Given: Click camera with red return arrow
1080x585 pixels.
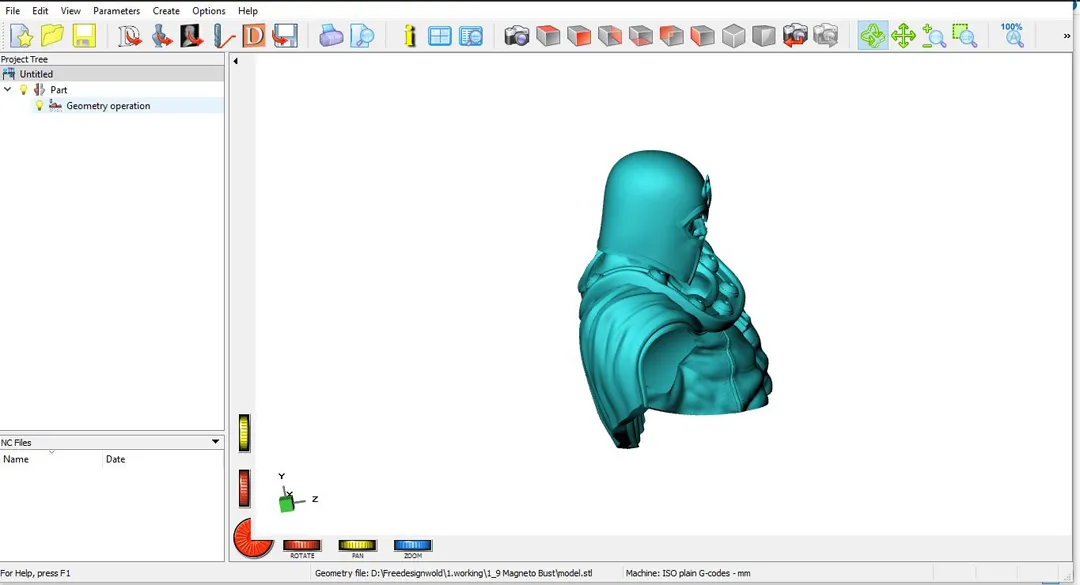Looking at the screenshot, I should (795, 36).
